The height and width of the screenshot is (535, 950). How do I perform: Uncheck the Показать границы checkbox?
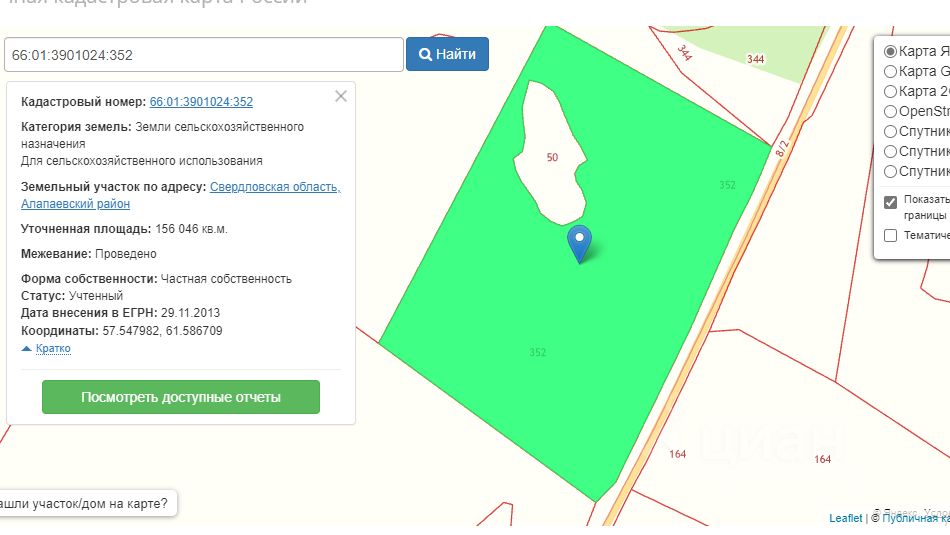click(890, 202)
